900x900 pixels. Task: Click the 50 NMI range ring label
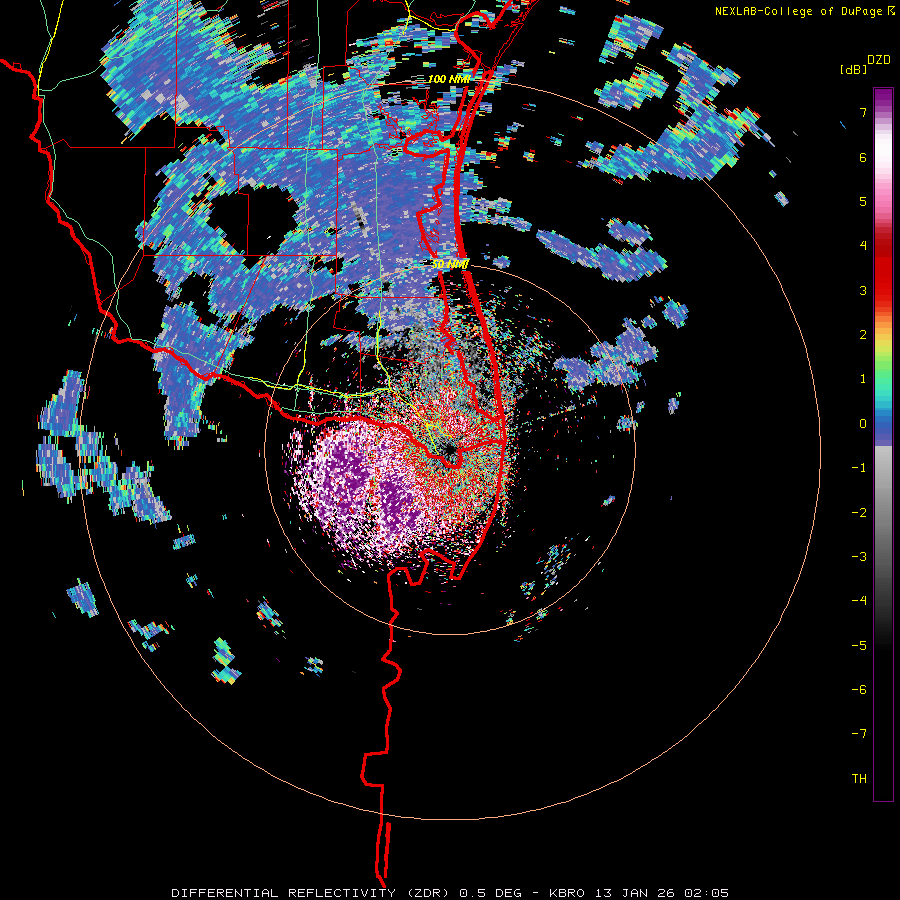click(x=450, y=264)
